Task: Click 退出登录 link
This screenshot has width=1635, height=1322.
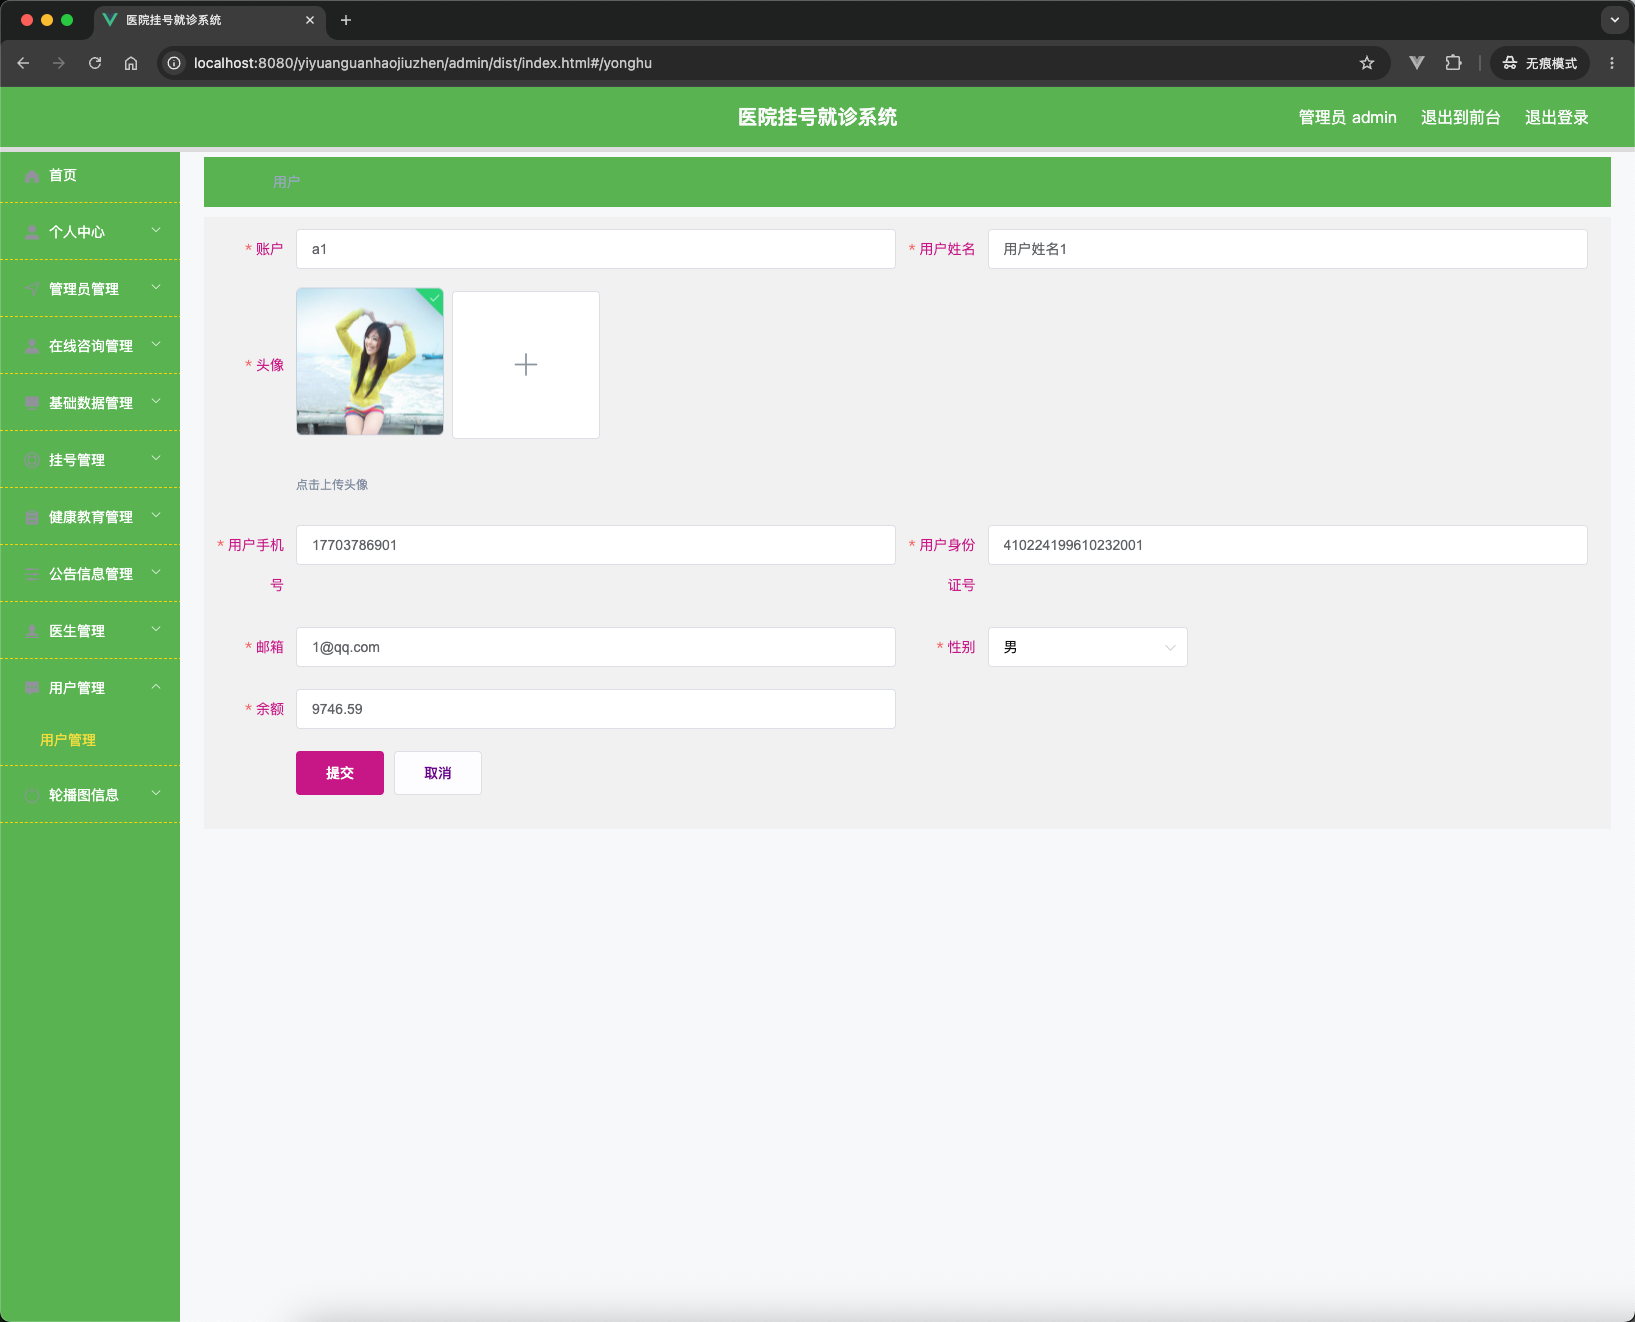Action: coord(1556,117)
